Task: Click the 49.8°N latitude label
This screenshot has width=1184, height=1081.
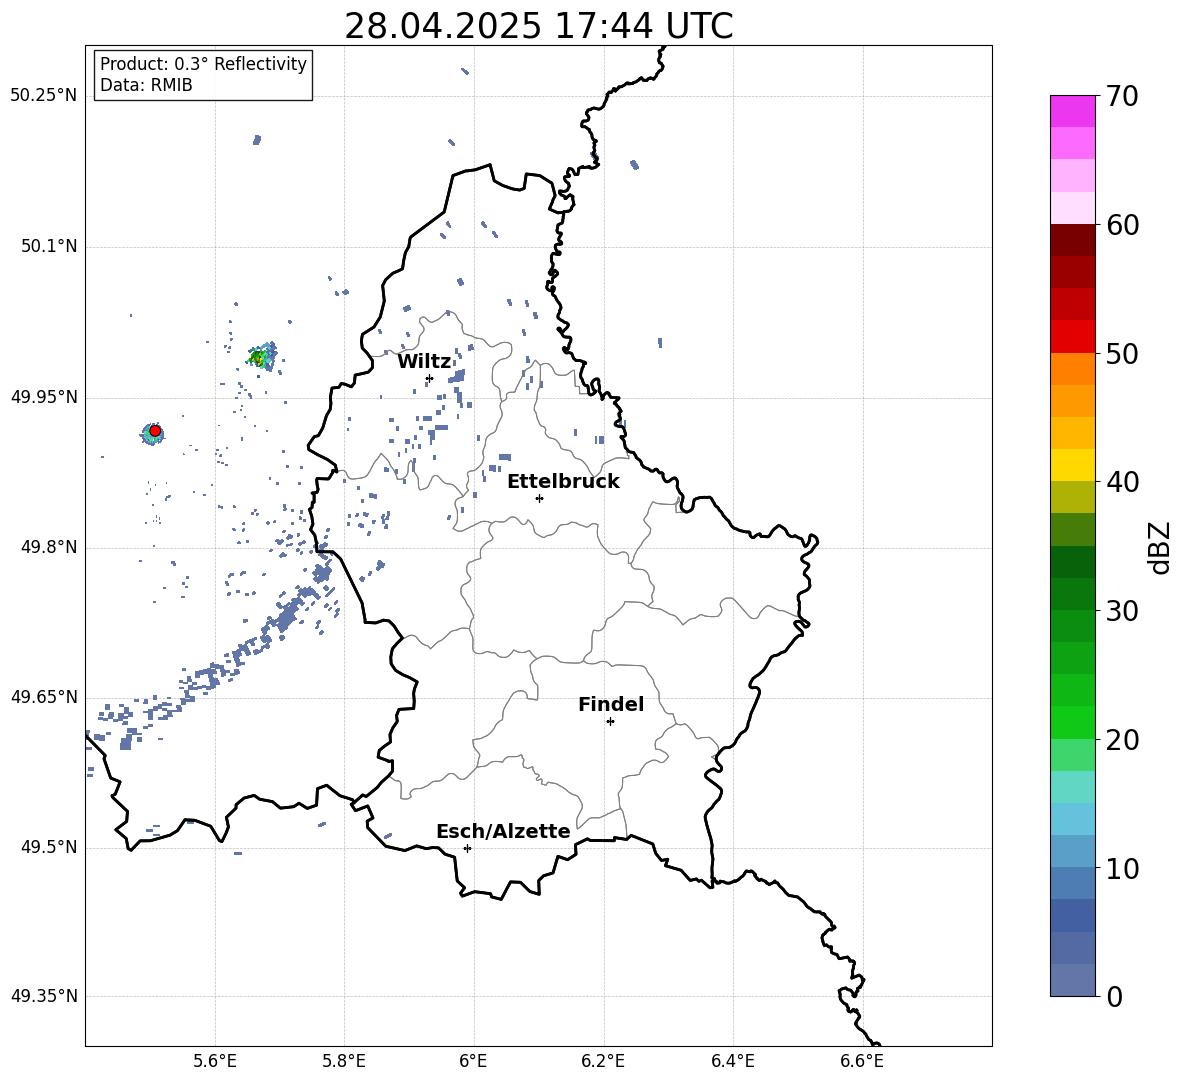Action: tap(49, 547)
